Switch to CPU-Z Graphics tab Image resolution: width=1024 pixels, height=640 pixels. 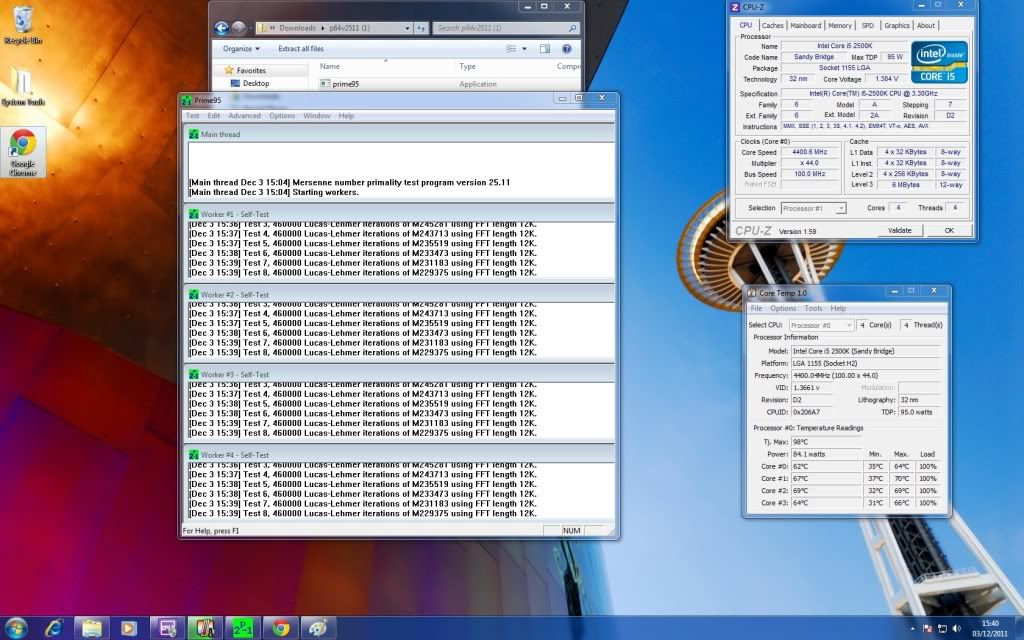click(x=897, y=25)
